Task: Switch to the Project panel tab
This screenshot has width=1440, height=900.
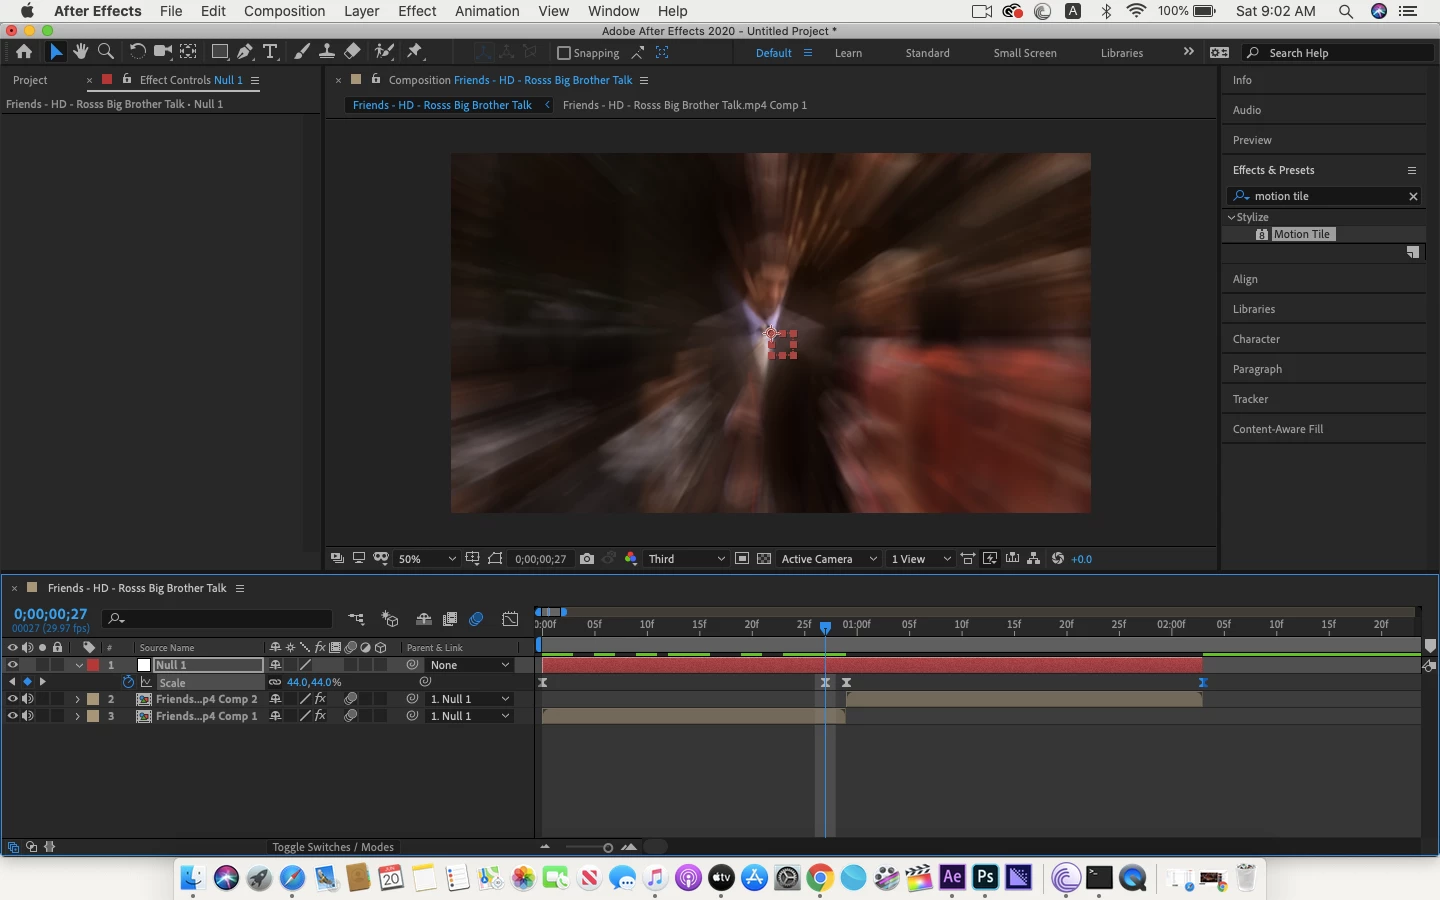Action: click(30, 80)
